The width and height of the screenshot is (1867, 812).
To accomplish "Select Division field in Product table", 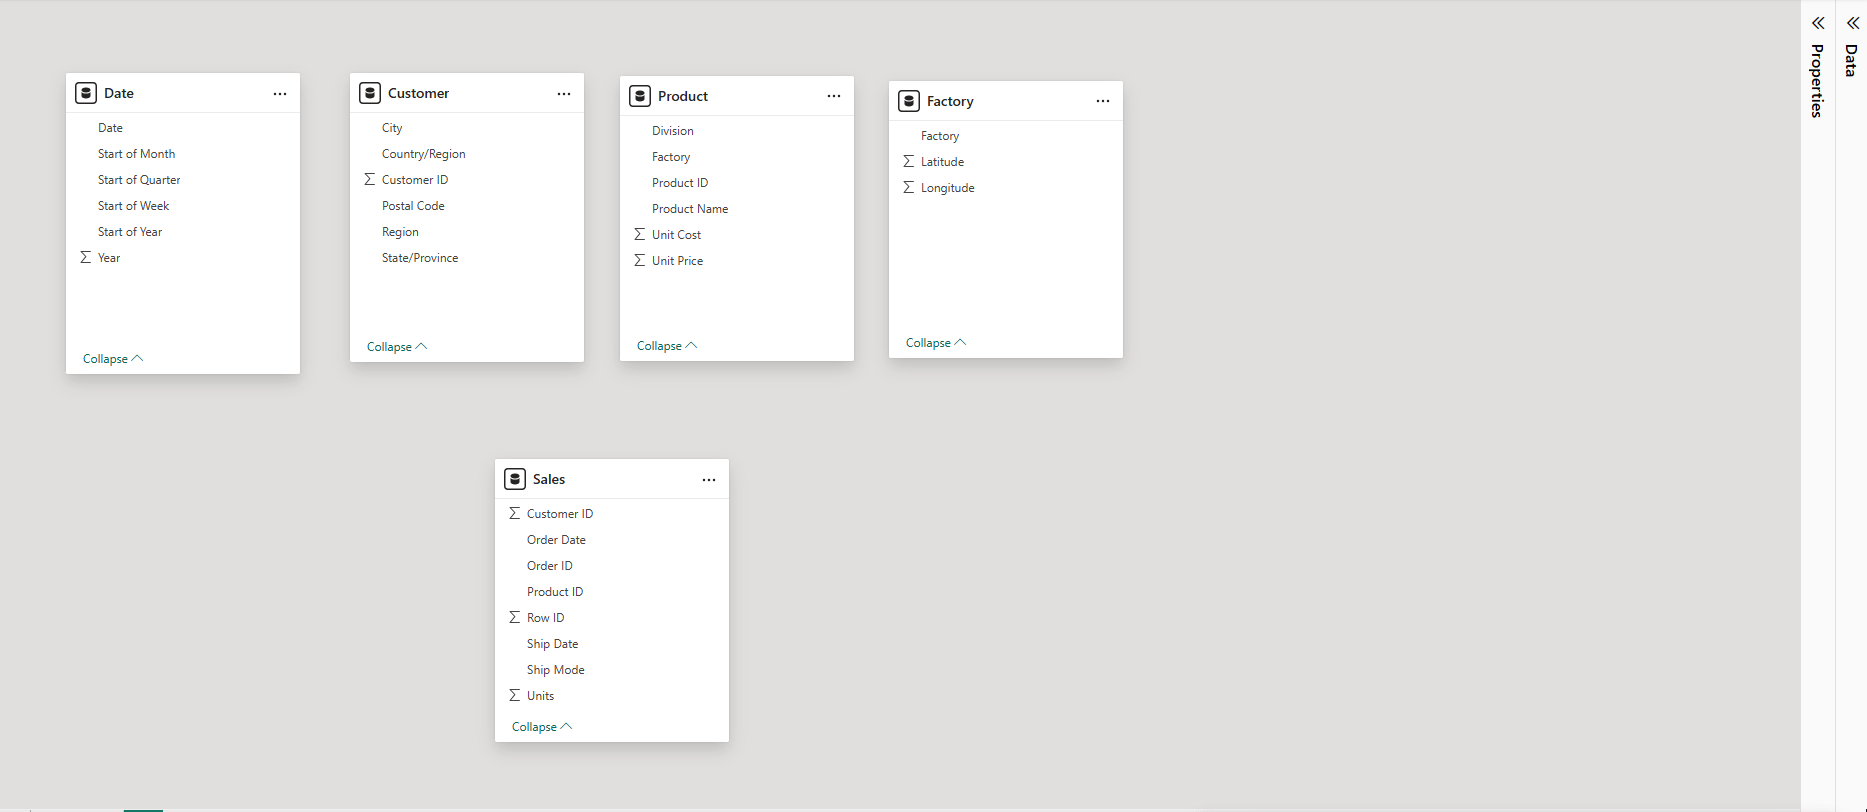I will point(737,131).
